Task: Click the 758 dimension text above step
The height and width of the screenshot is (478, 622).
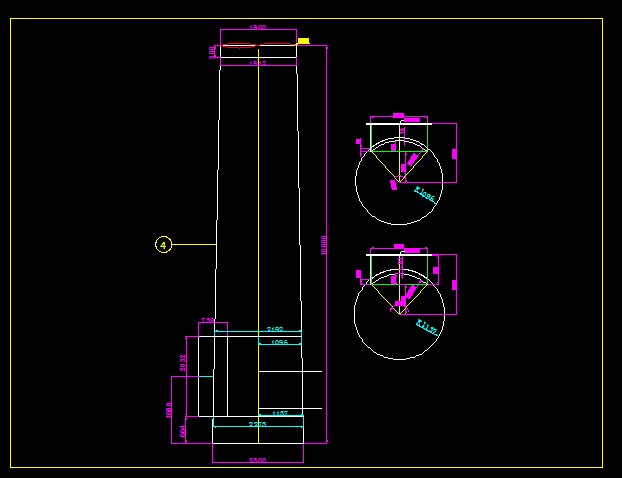Action: click(207, 321)
